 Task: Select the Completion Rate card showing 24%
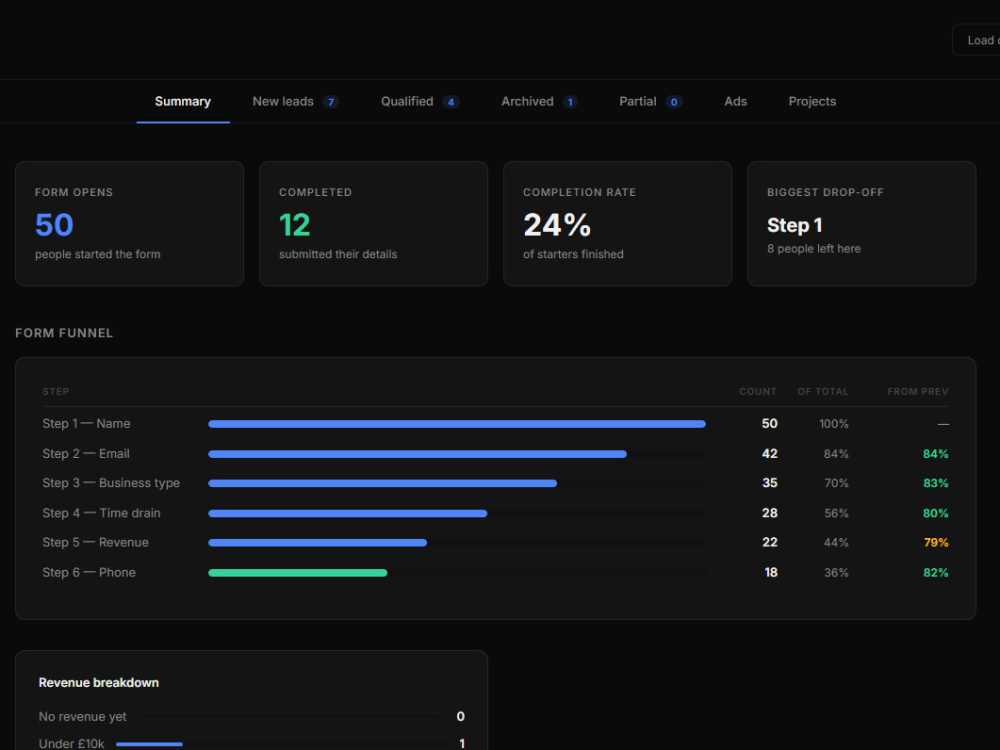pyautogui.click(x=617, y=224)
